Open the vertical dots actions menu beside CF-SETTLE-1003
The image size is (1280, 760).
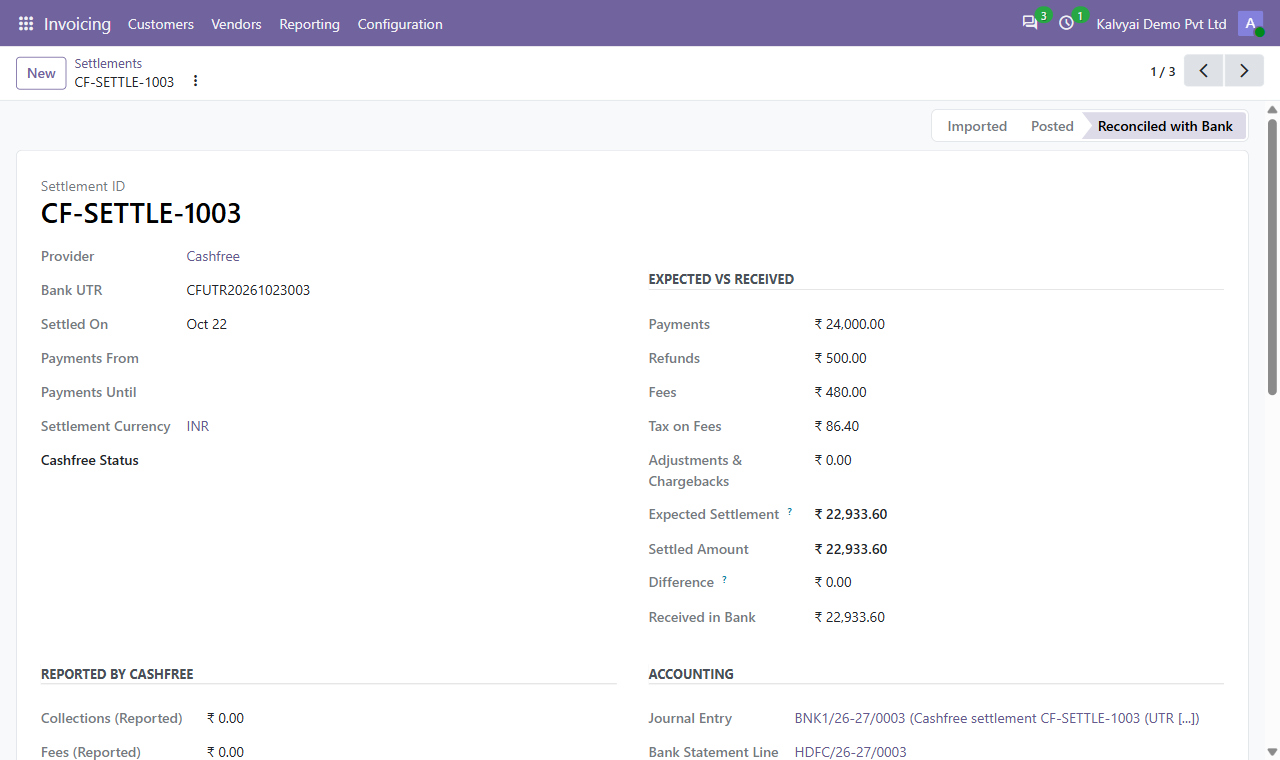click(x=195, y=81)
